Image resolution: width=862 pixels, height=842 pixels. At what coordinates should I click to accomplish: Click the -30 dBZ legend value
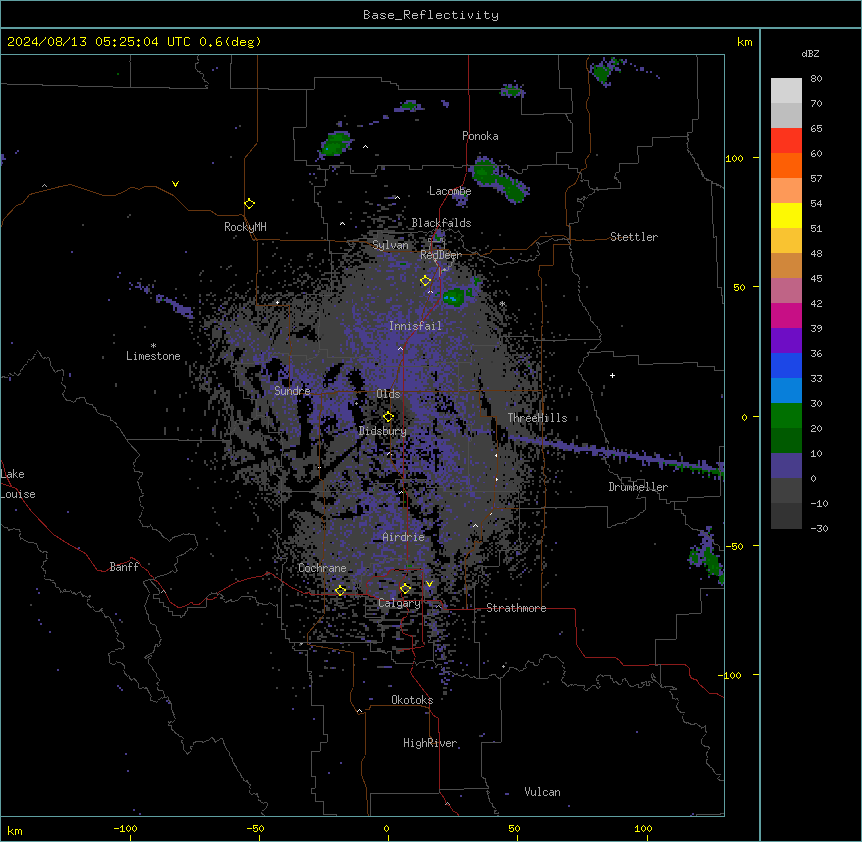pyautogui.click(x=819, y=529)
